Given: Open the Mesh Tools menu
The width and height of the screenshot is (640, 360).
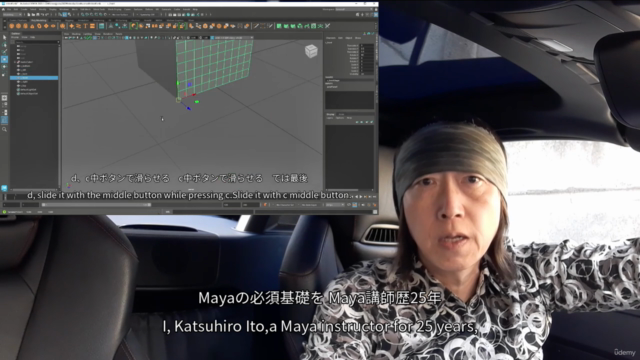Looking at the screenshot, I should 99,9.
